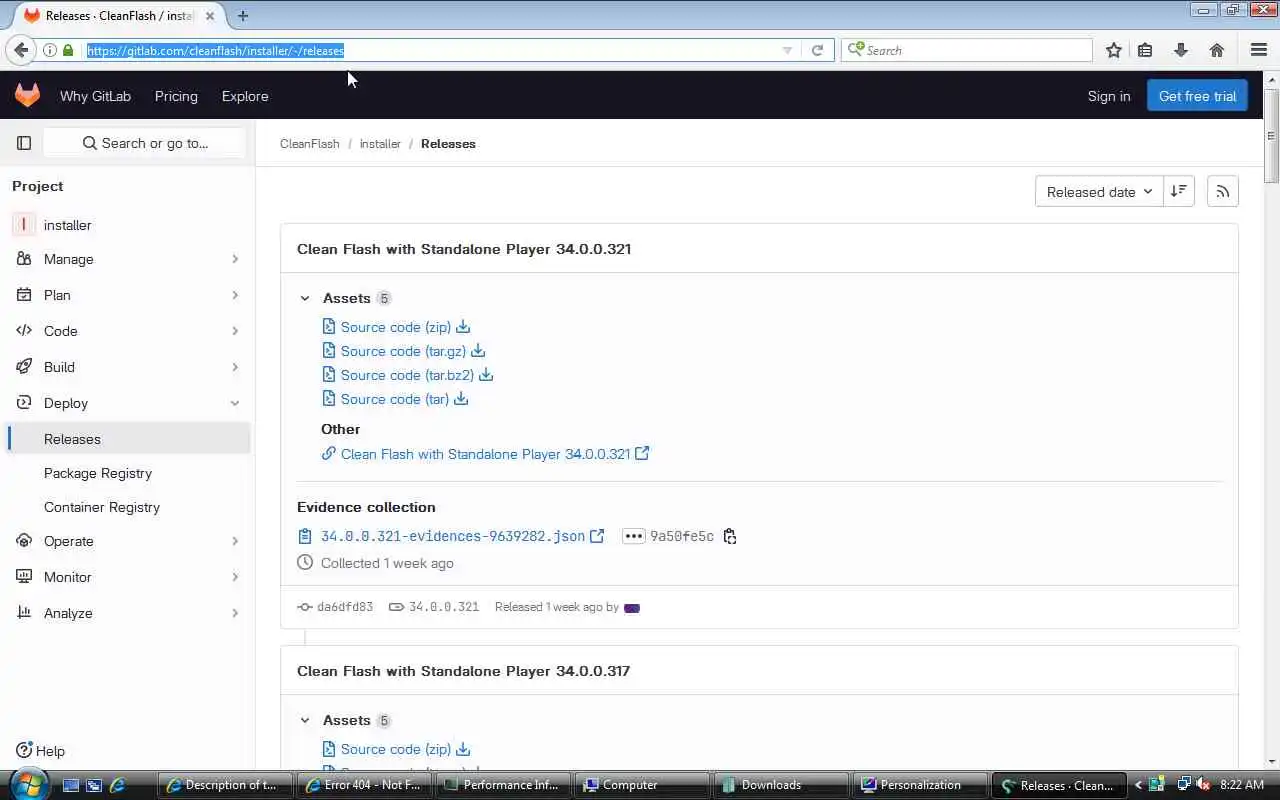Open the Help link in sidebar
Viewport: 1280px width, 800px height.
pyautogui.click(x=41, y=751)
